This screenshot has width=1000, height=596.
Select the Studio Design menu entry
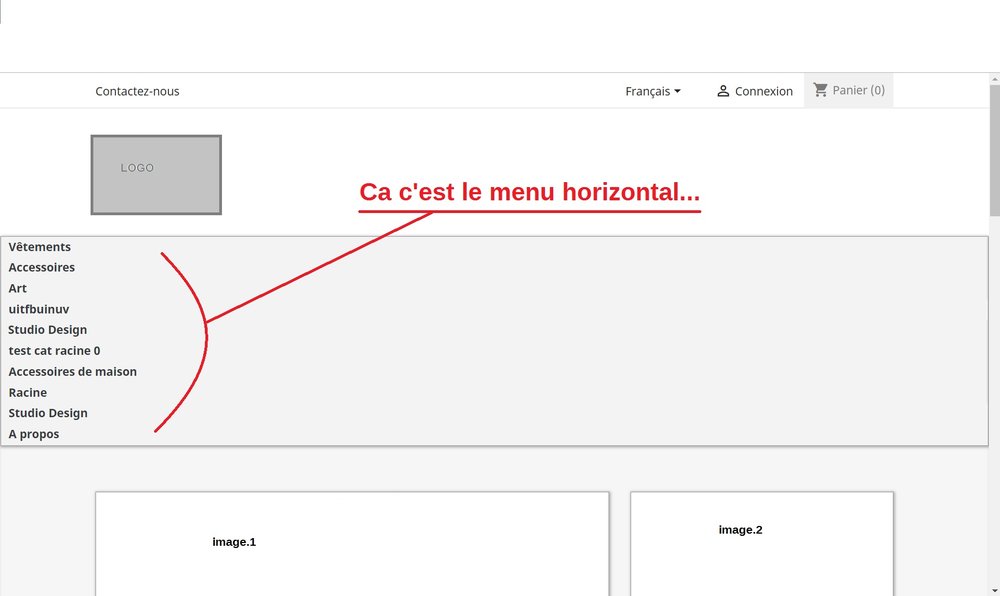pyautogui.click(x=47, y=329)
